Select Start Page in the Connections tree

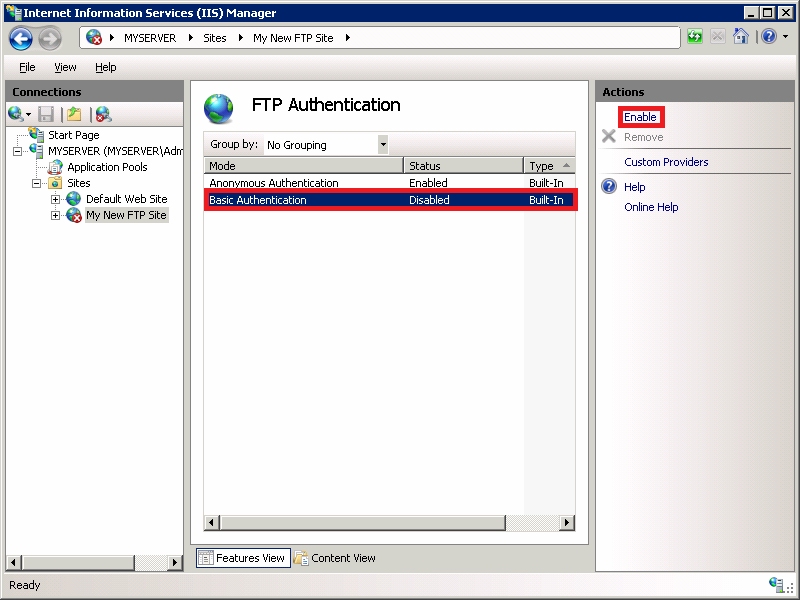73,135
